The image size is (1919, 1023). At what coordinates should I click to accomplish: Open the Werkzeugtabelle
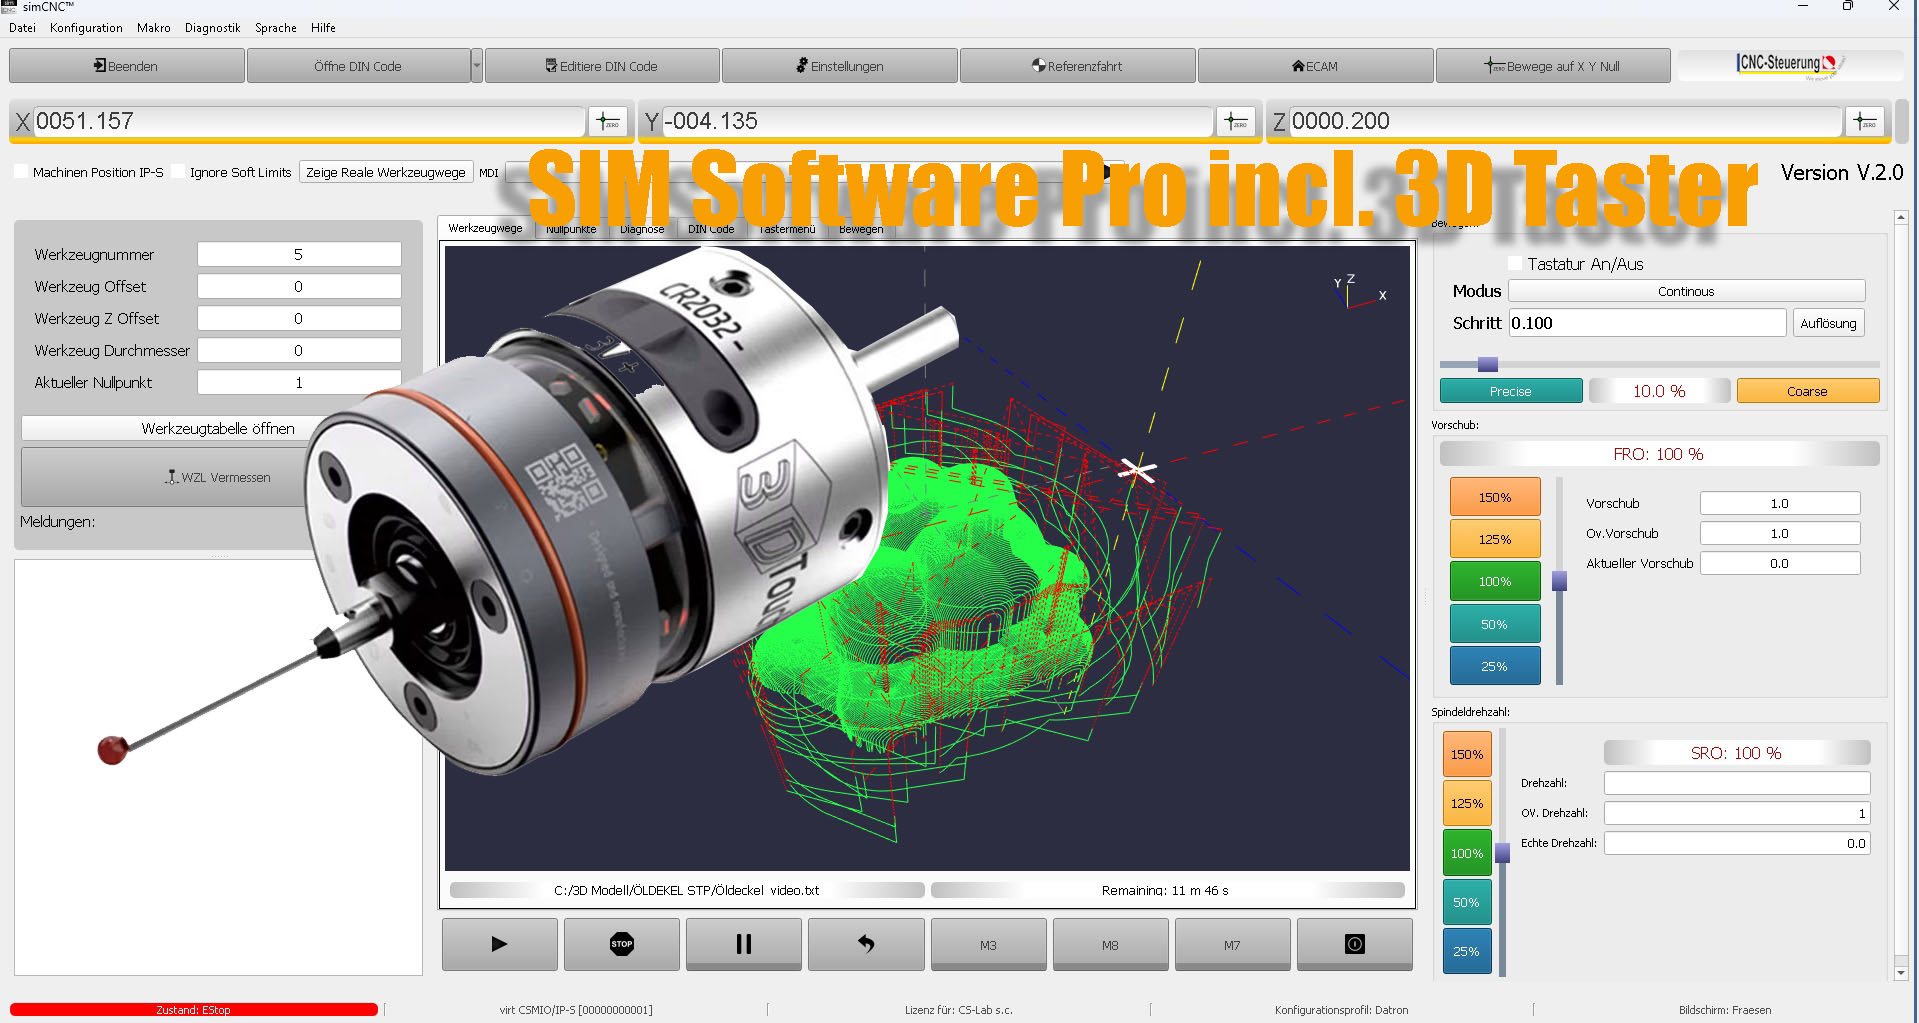tap(218, 428)
